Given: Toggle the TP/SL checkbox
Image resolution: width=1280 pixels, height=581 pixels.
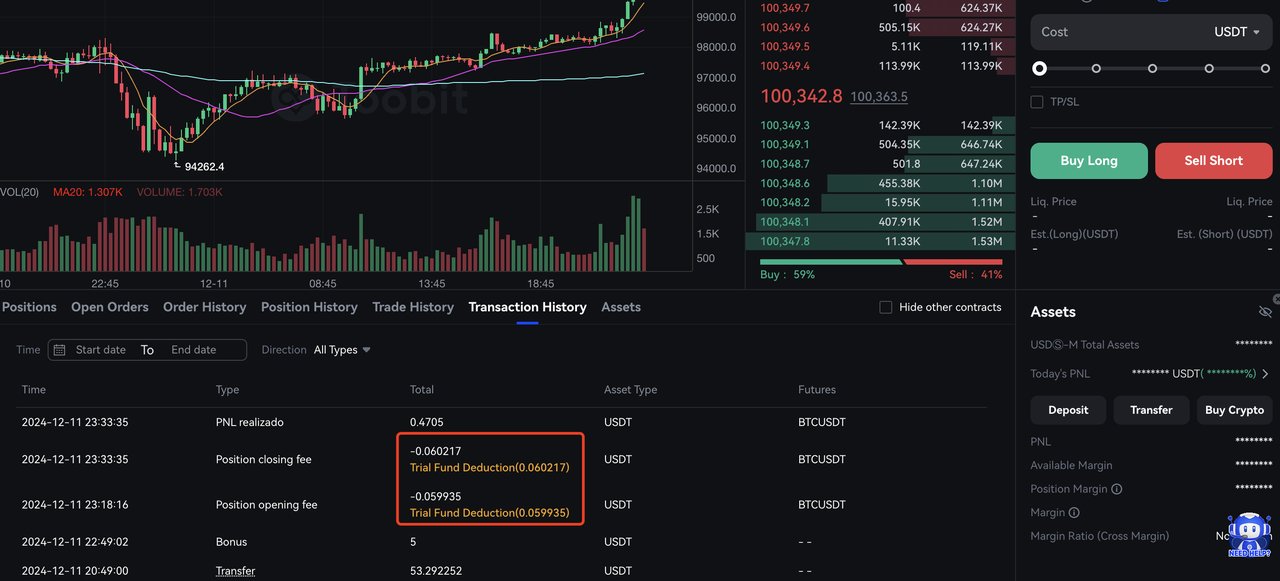Looking at the screenshot, I should pyautogui.click(x=1037, y=102).
